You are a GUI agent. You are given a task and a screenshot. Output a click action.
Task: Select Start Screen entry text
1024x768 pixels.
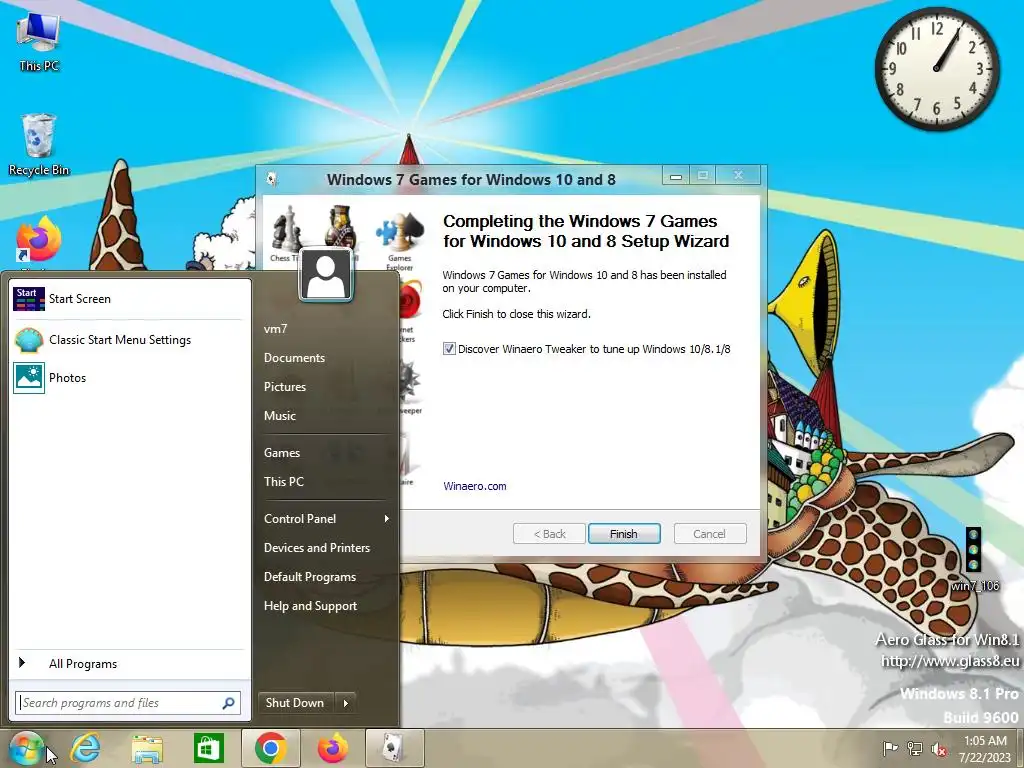(80, 299)
